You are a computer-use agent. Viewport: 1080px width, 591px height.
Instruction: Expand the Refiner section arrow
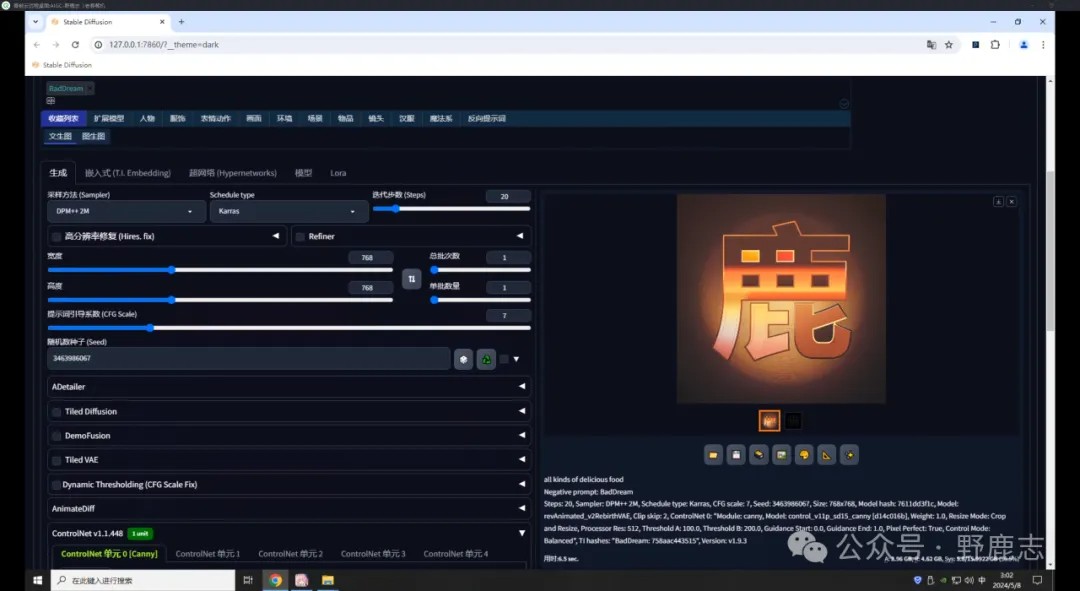click(x=520, y=236)
